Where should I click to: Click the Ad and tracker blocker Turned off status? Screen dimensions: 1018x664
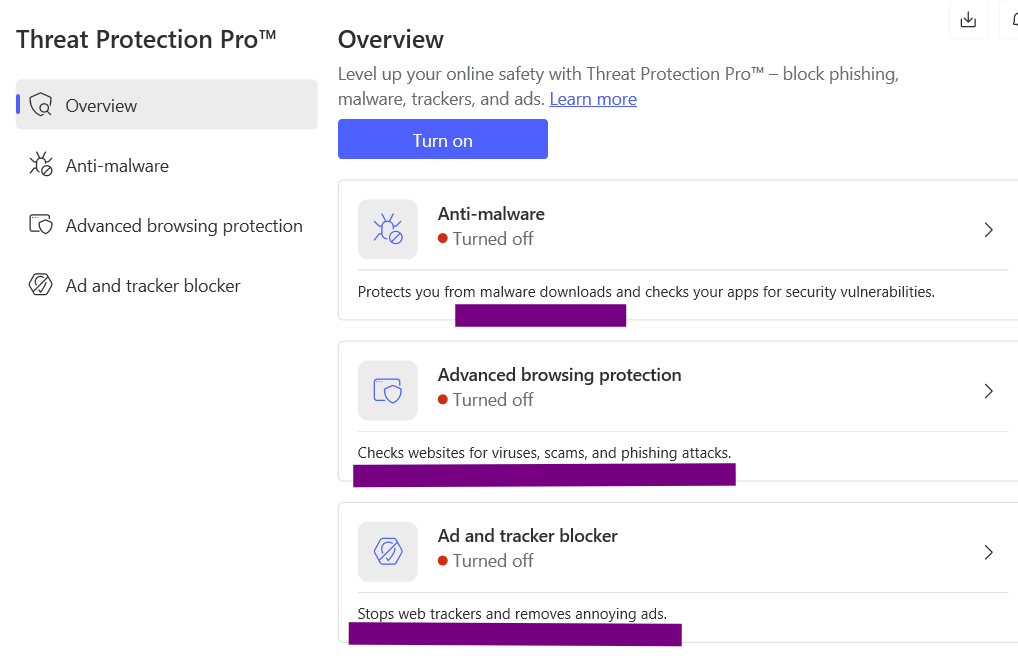[x=492, y=561]
